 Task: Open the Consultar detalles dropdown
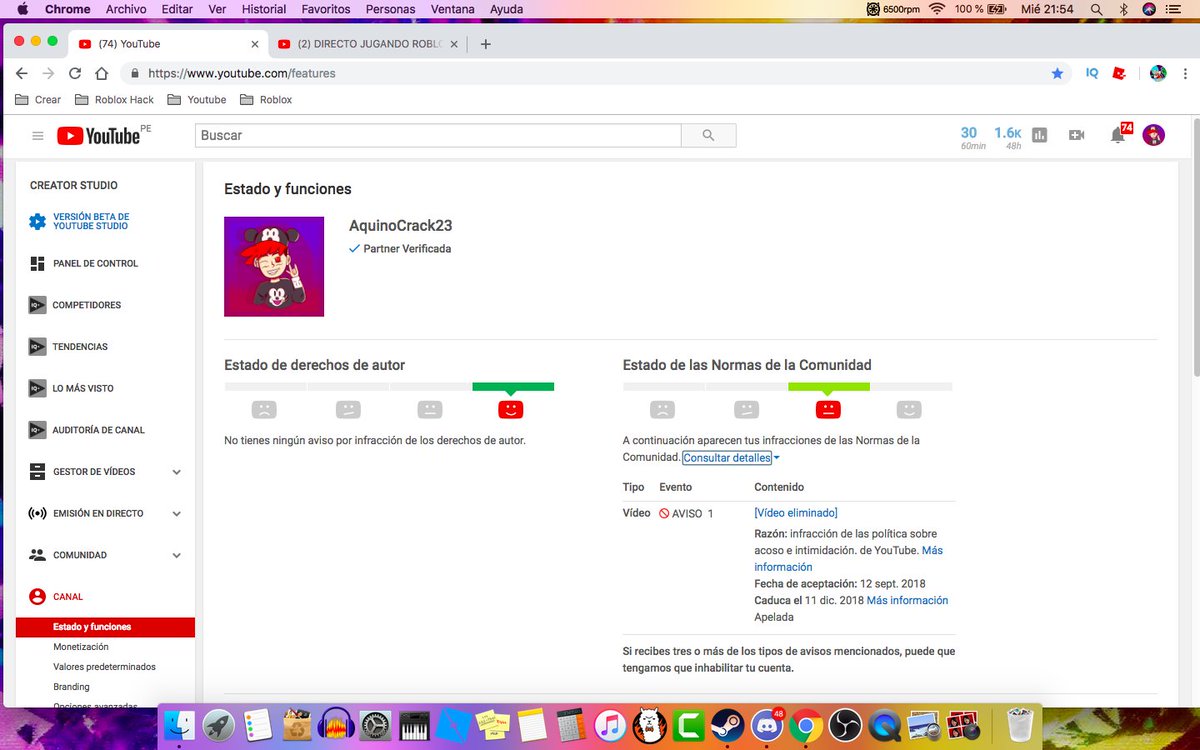pyautogui.click(x=731, y=458)
